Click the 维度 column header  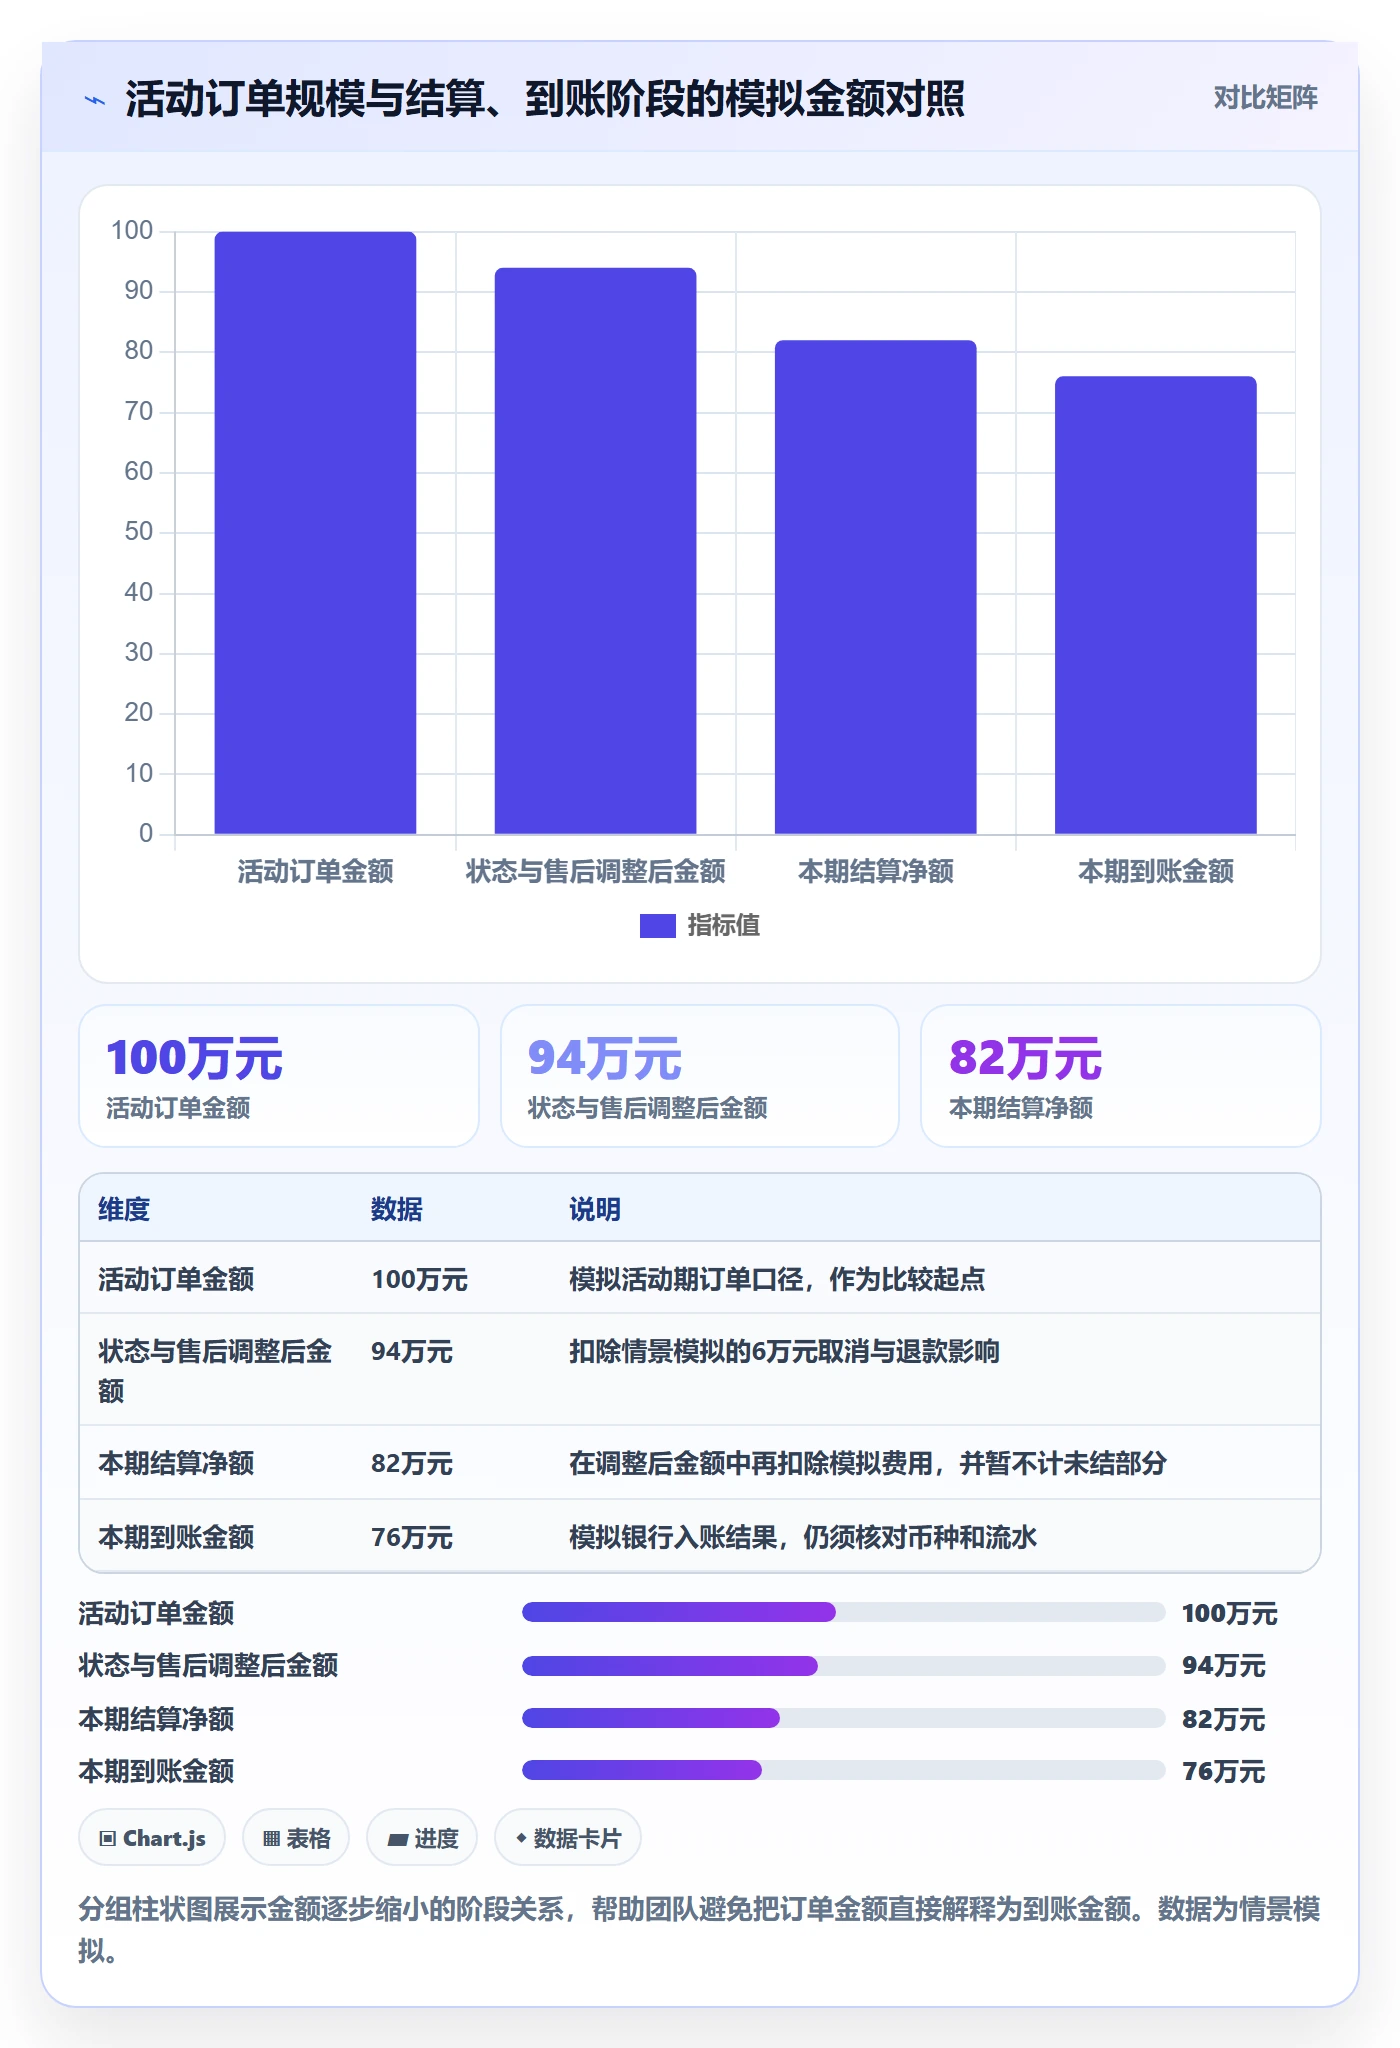pos(124,1209)
